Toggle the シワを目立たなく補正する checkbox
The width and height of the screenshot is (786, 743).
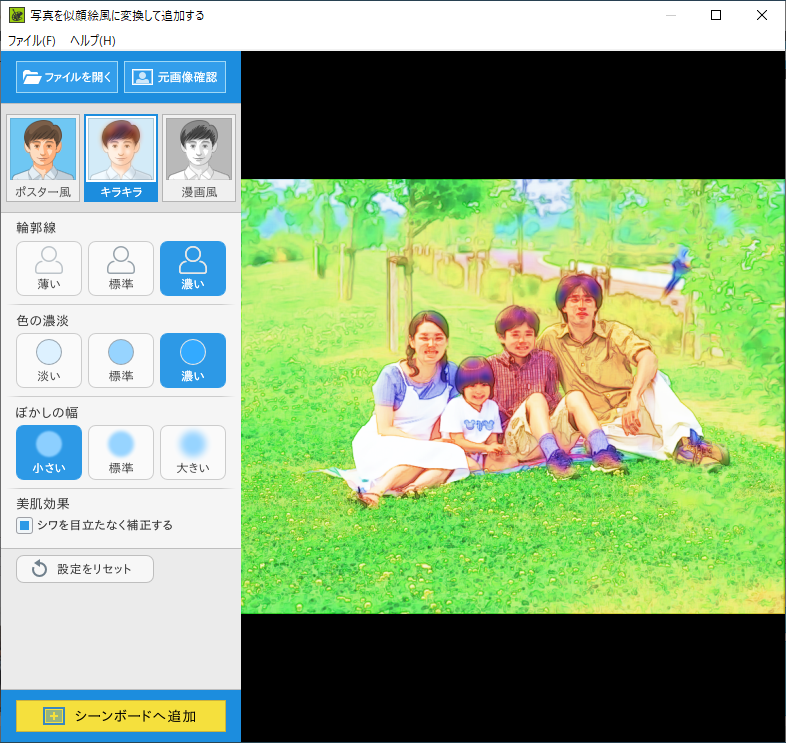point(25,525)
